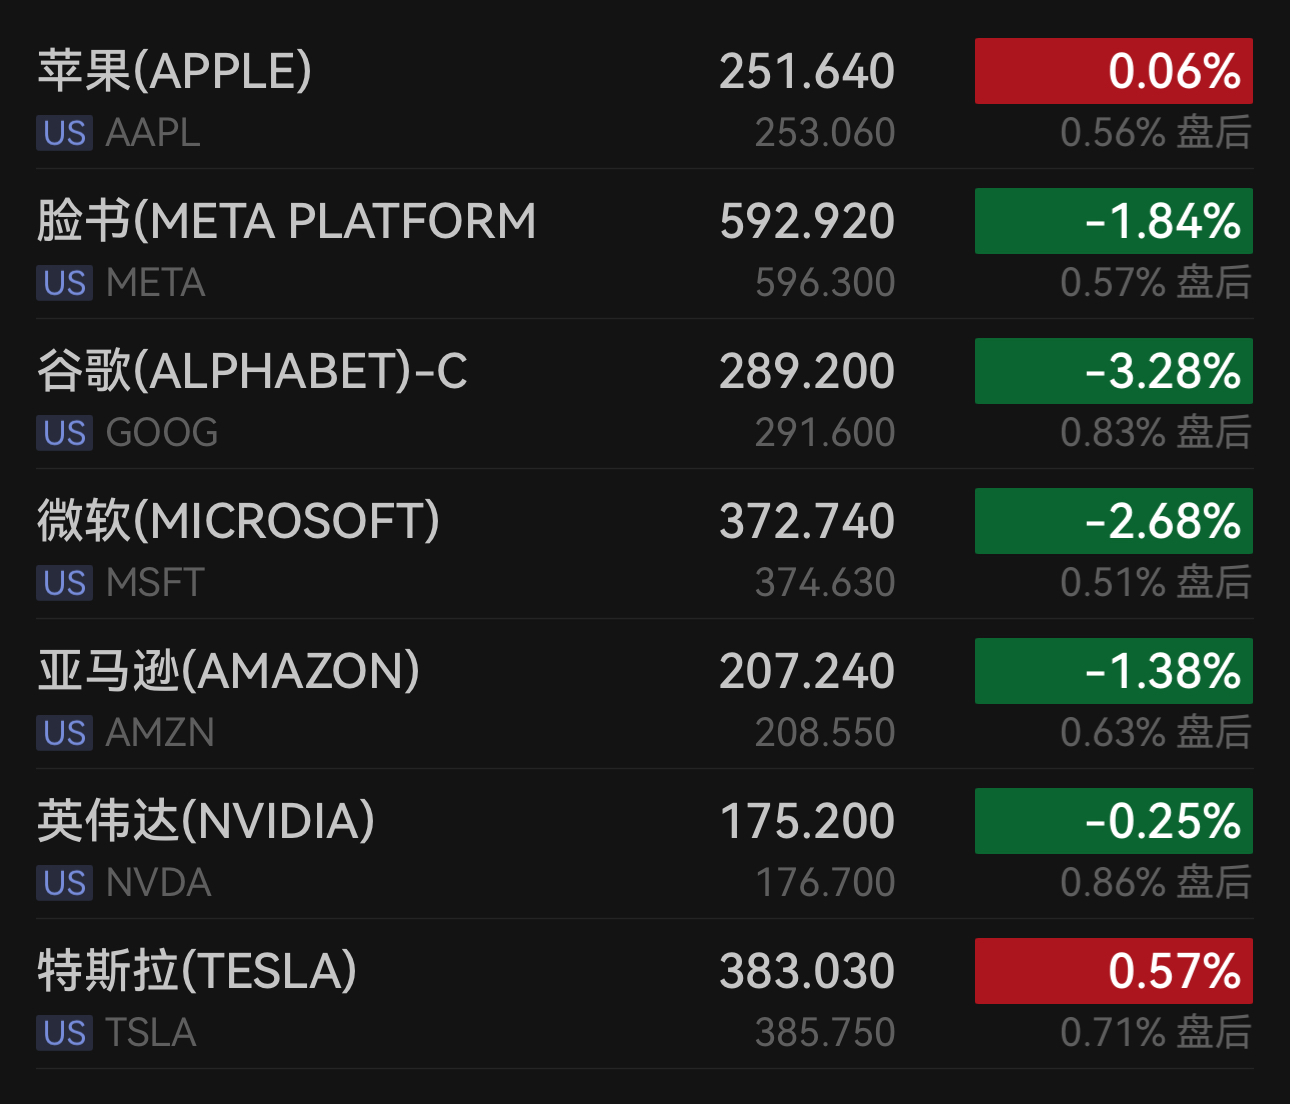Click Meta's current price 592.920
This screenshot has width=1290, height=1104.
pyautogui.click(x=805, y=221)
